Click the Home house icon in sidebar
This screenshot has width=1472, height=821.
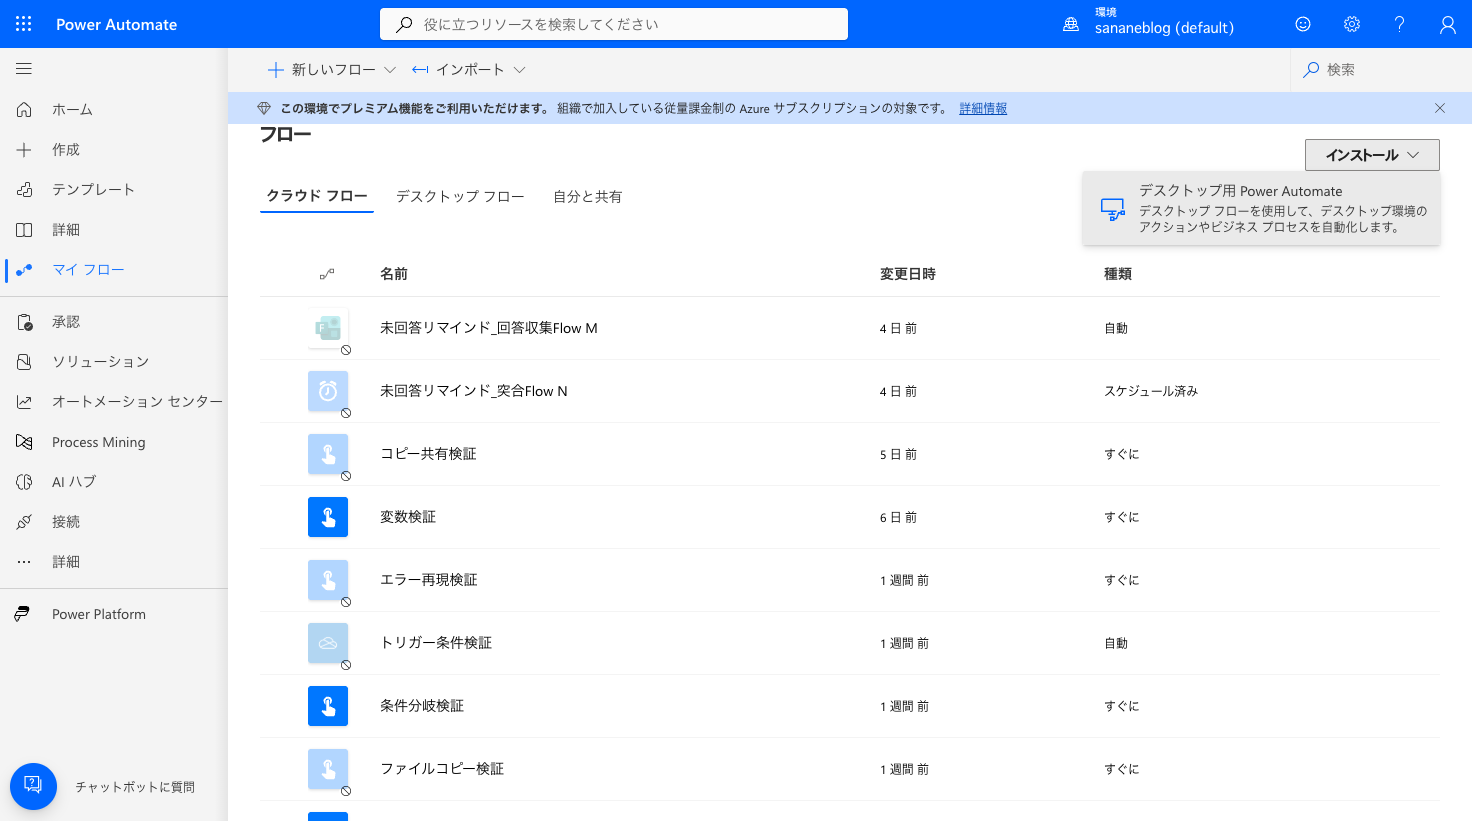tap(24, 109)
